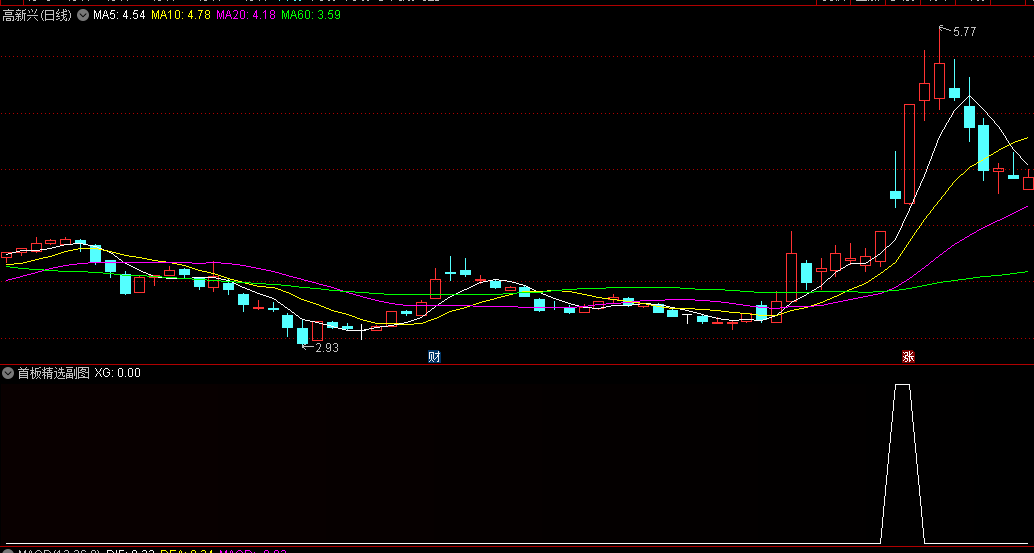The width and height of the screenshot is (1034, 553).
Task: Click the XG signal spike in the sub-chart
Action: [902, 463]
